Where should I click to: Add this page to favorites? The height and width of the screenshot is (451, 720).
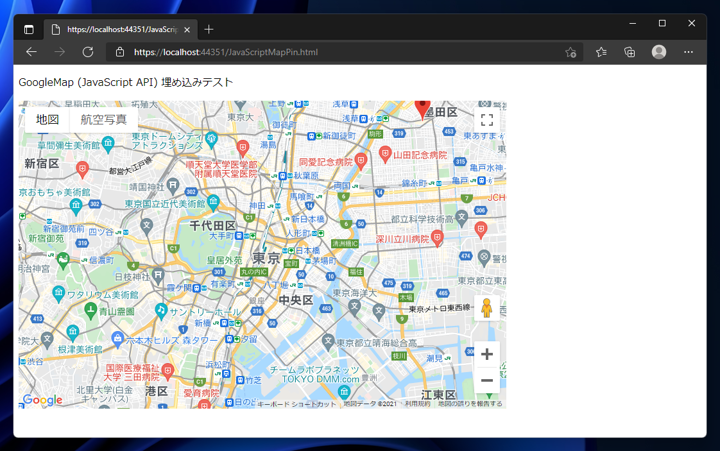570,52
